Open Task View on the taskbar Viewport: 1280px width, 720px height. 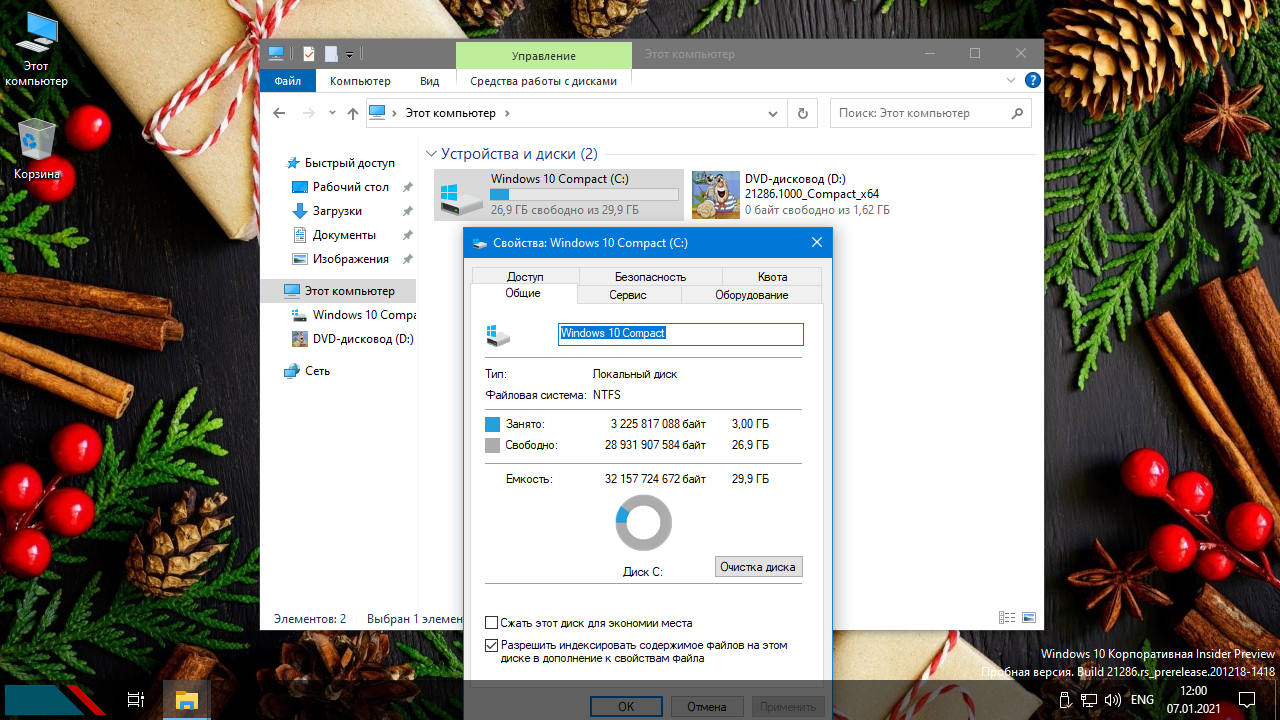click(x=136, y=700)
